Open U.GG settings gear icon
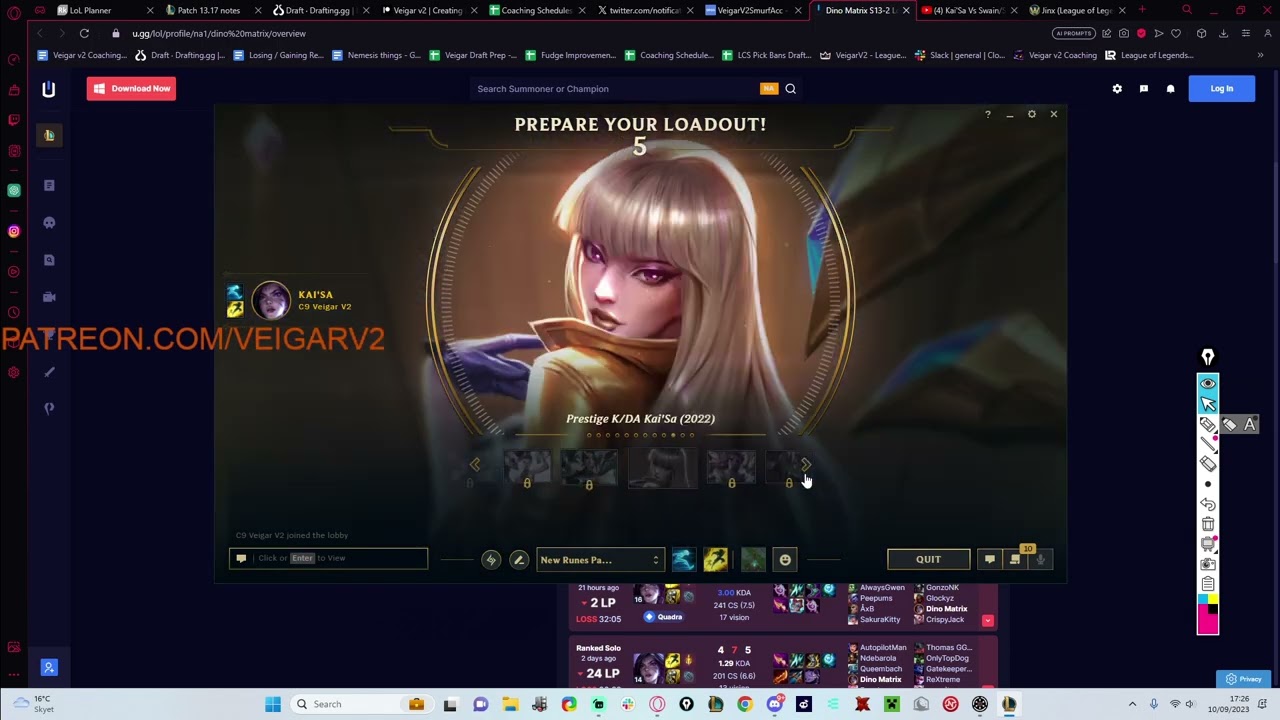The width and height of the screenshot is (1280, 720). pos(1117,89)
